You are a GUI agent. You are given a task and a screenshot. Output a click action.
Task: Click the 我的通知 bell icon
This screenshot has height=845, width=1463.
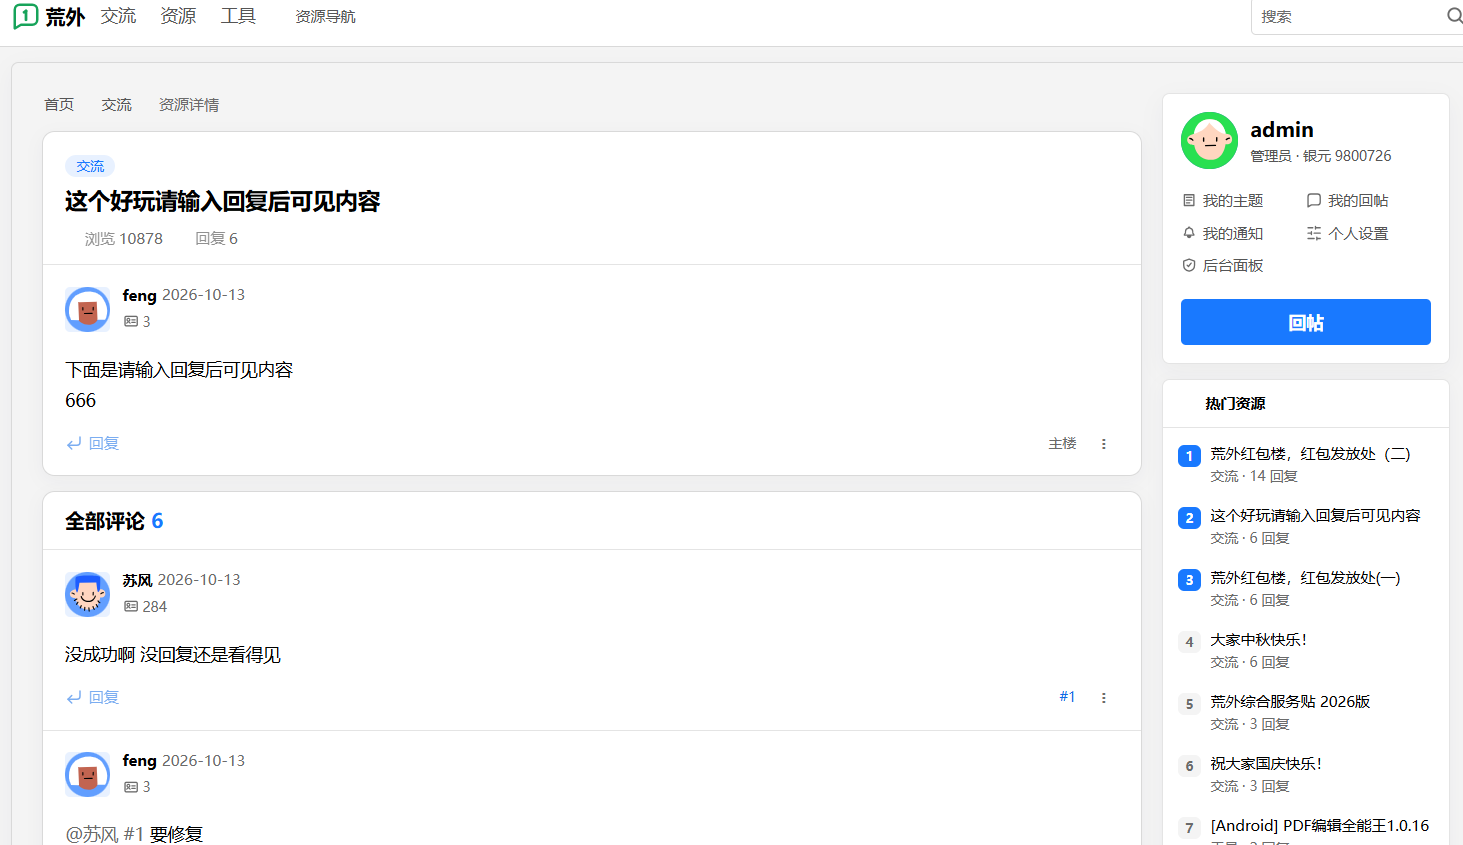[1189, 233]
